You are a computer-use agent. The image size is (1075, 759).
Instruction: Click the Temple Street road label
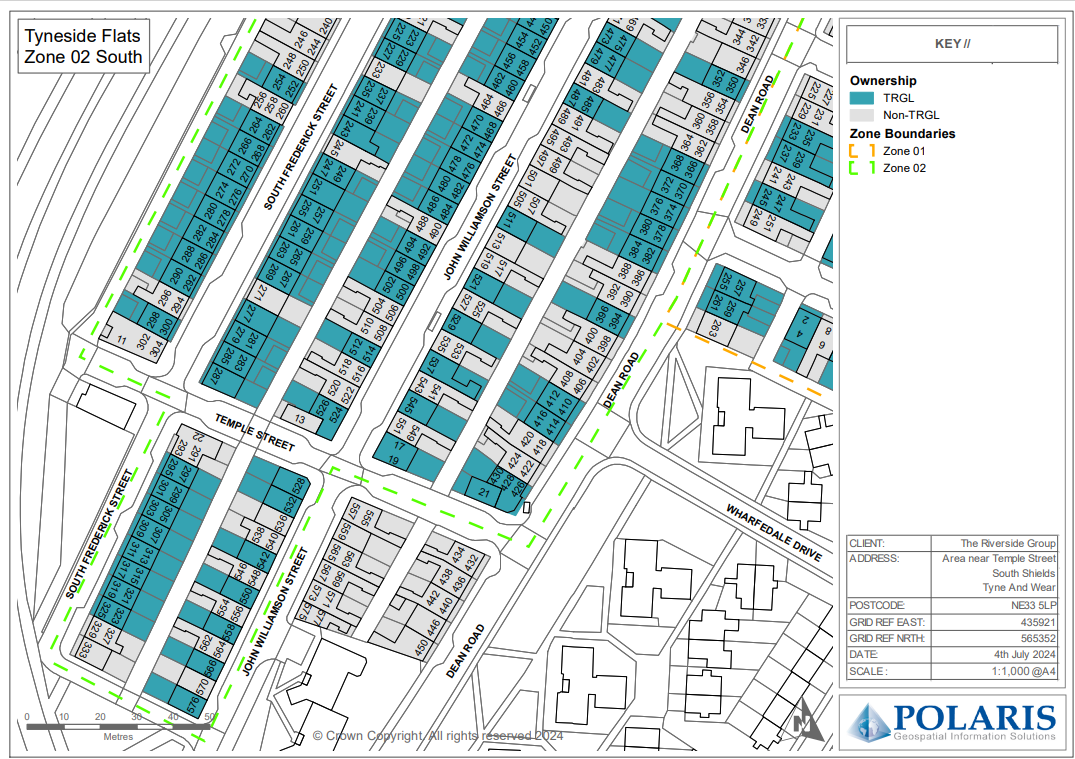click(x=256, y=432)
